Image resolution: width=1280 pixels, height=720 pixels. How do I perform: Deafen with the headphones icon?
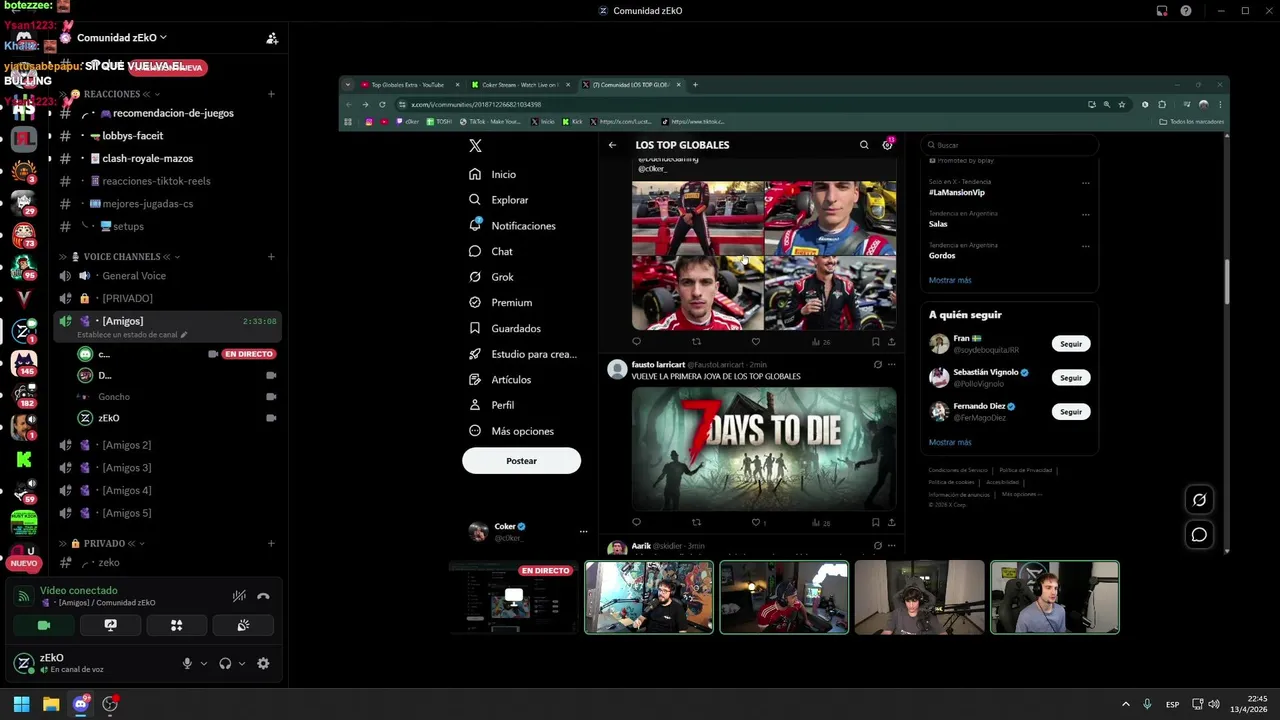click(x=225, y=663)
